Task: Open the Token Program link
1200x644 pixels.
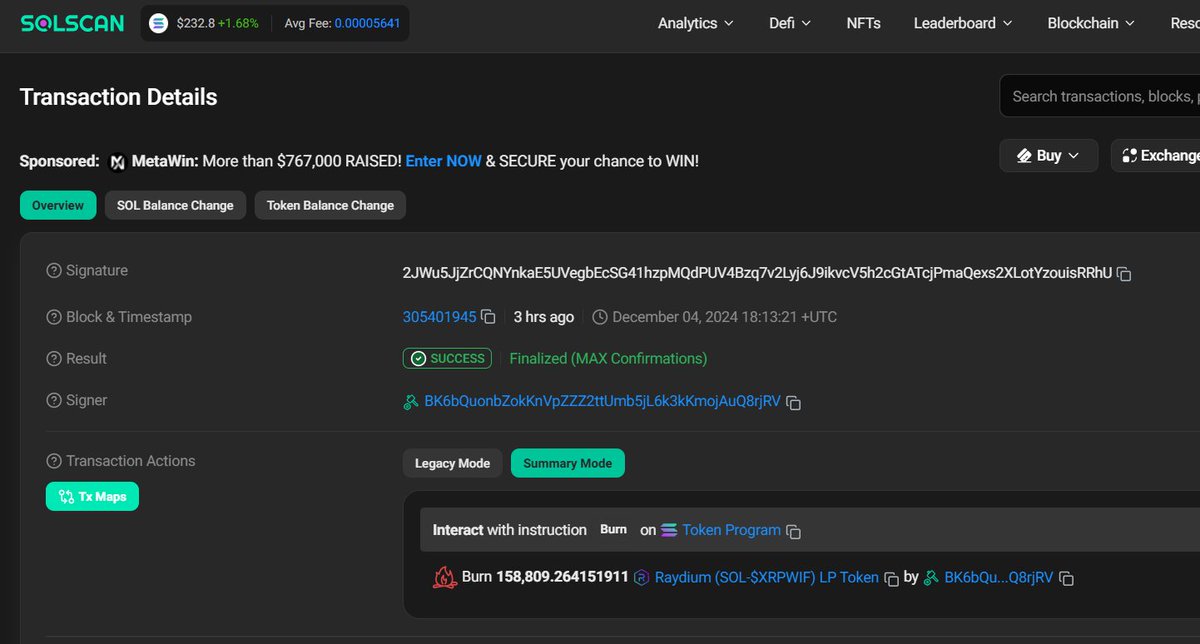Action: click(731, 530)
